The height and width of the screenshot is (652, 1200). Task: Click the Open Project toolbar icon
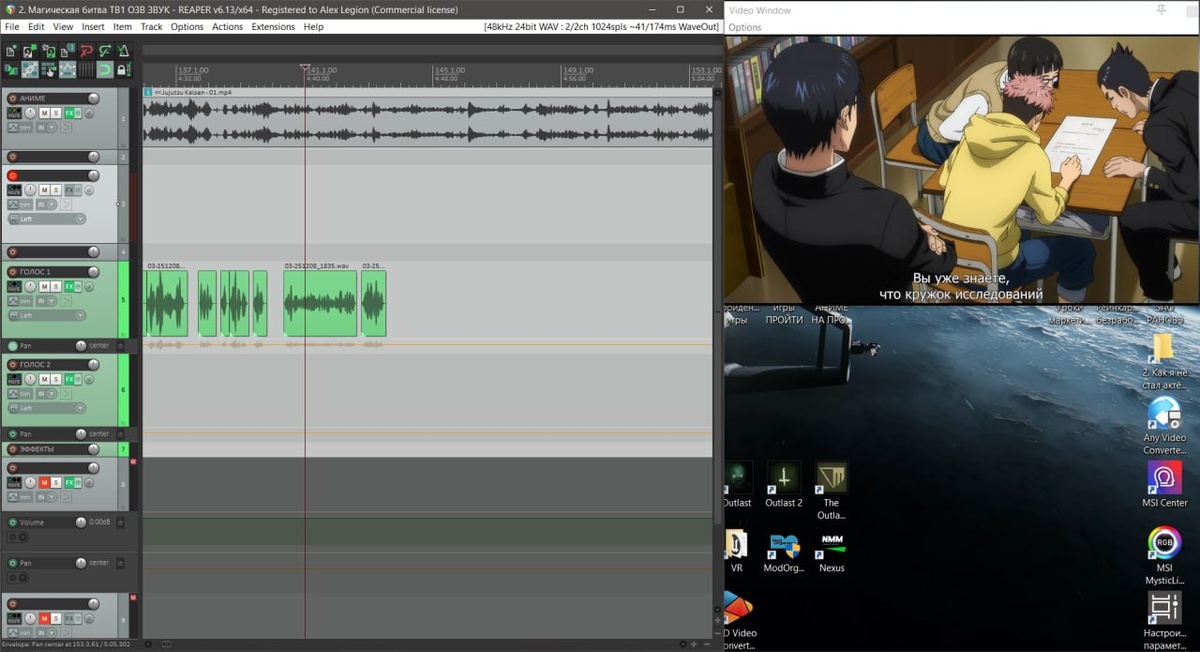coord(29,51)
